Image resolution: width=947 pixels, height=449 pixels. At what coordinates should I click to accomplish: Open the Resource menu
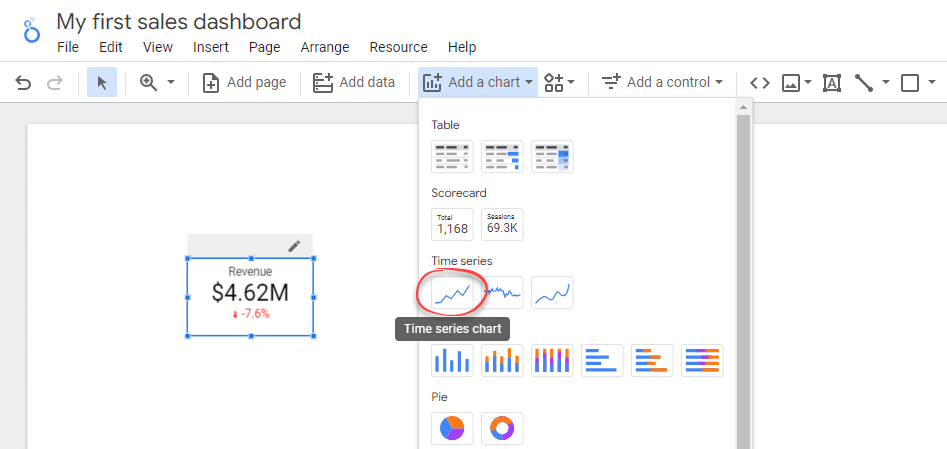click(x=399, y=47)
